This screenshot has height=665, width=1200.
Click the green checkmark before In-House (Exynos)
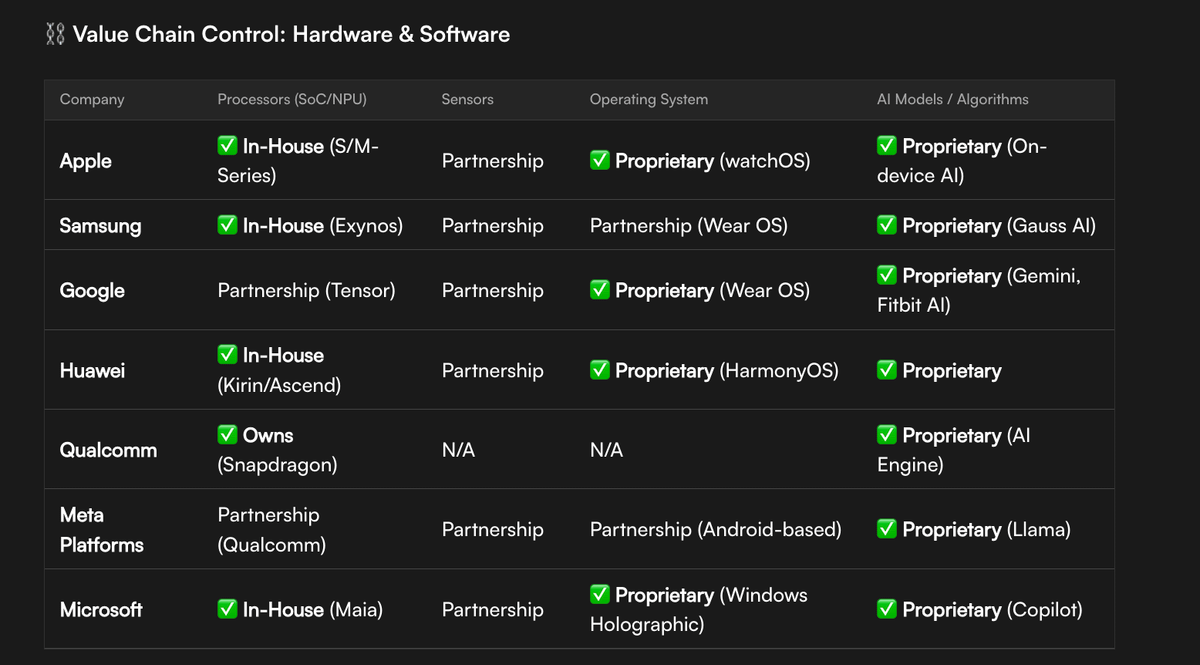tap(227, 225)
